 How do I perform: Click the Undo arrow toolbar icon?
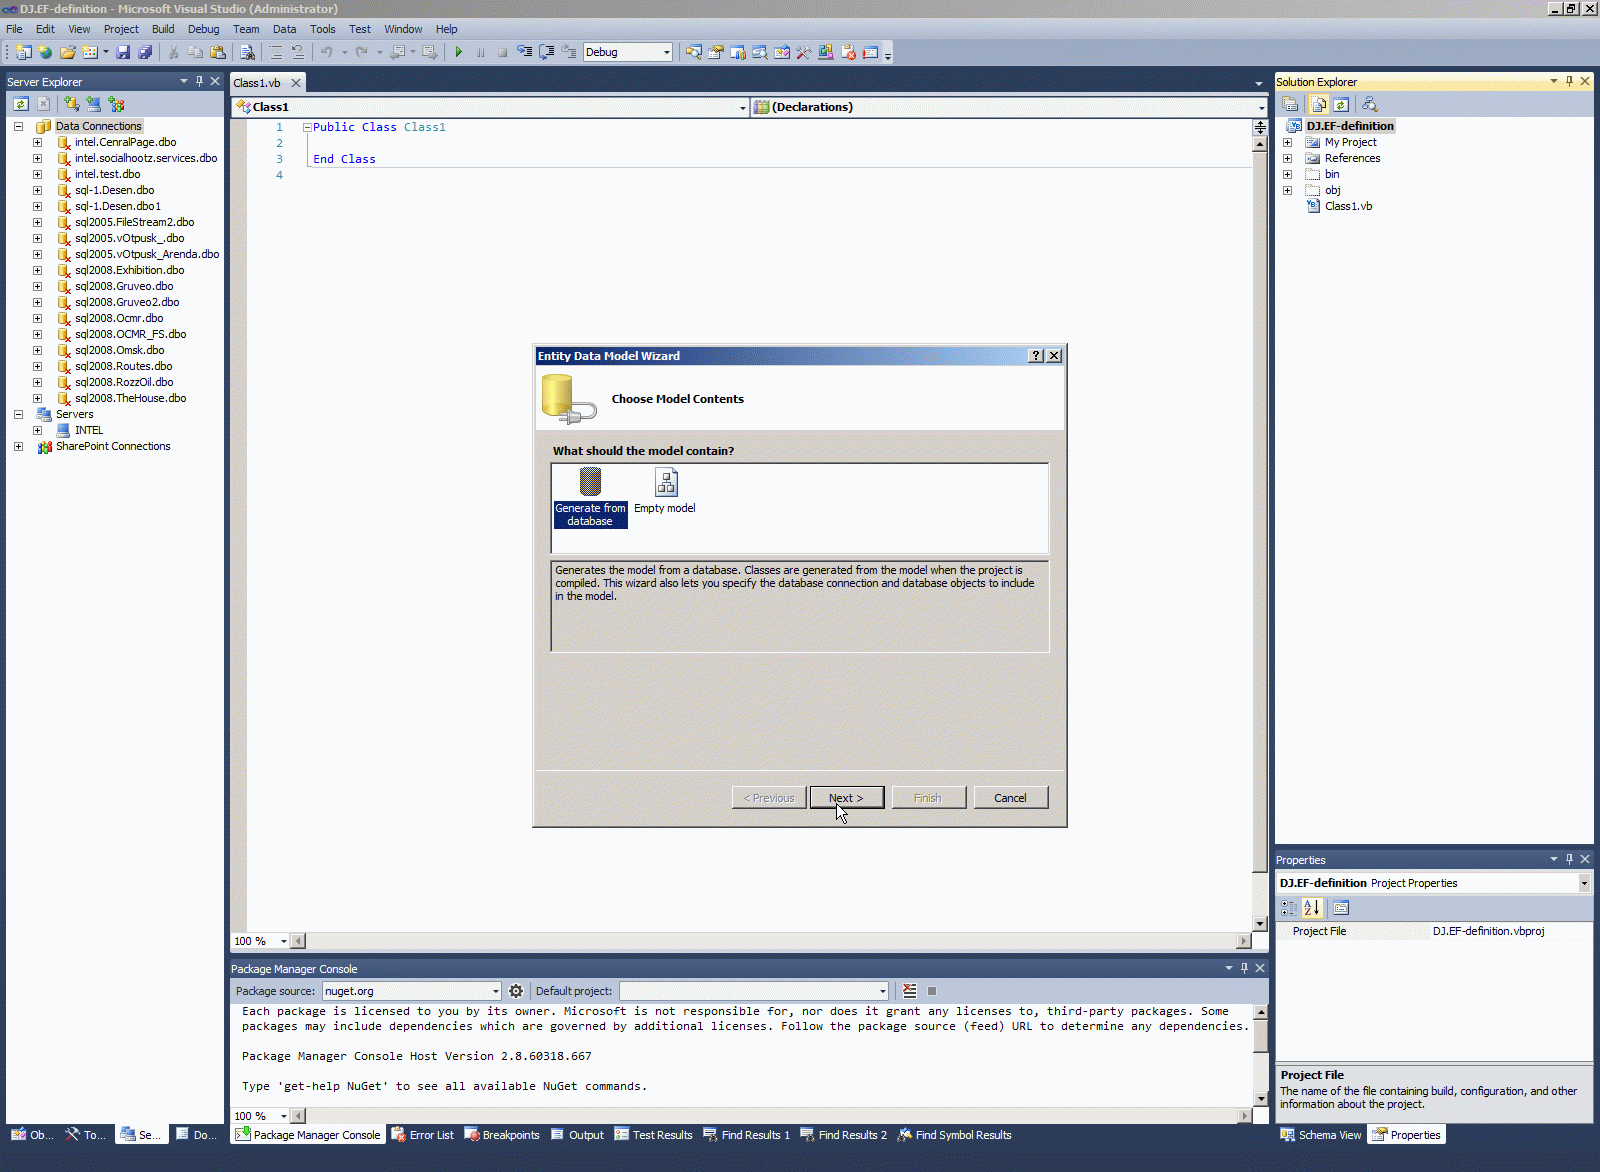click(326, 52)
